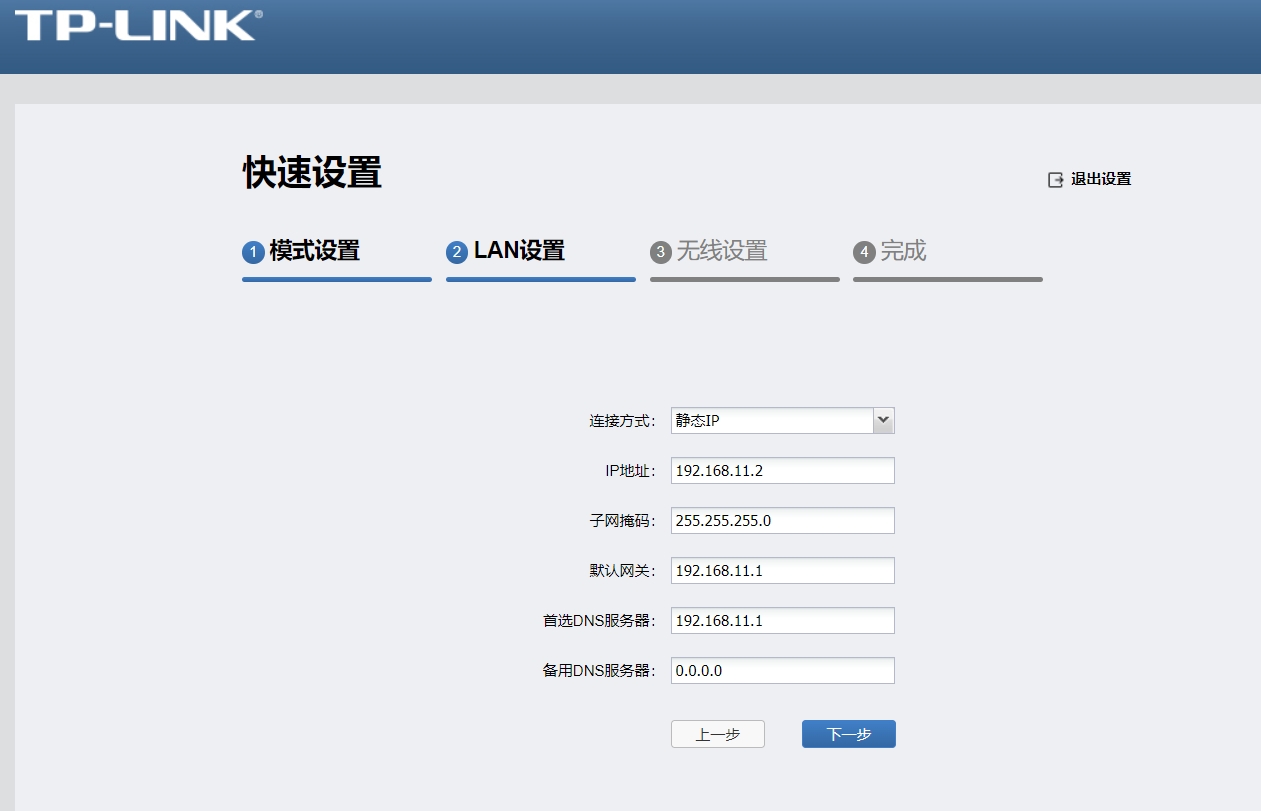Expand the 连接方式 dropdown arrow
This screenshot has width=1261, height=811.
[x=883, y=421]
